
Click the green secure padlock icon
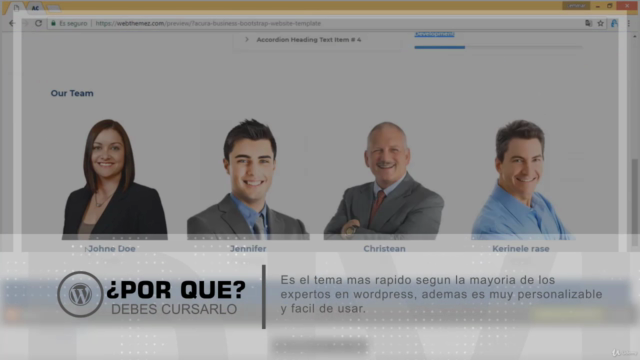click(x=53, y=23)
